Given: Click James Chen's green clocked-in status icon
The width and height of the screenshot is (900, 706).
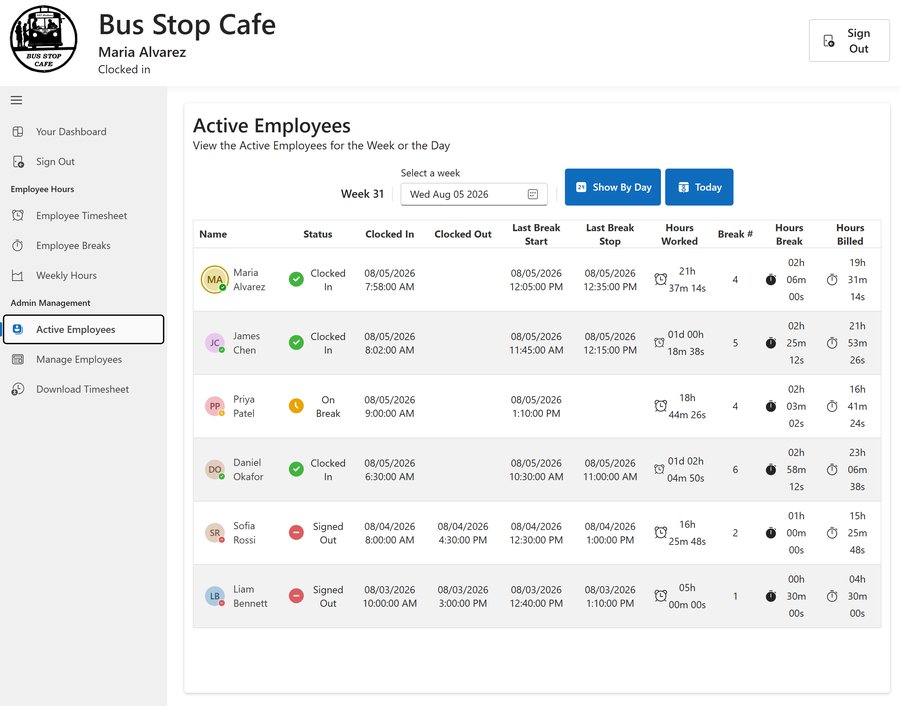Looking at the screenshot, I should (296, 343).
